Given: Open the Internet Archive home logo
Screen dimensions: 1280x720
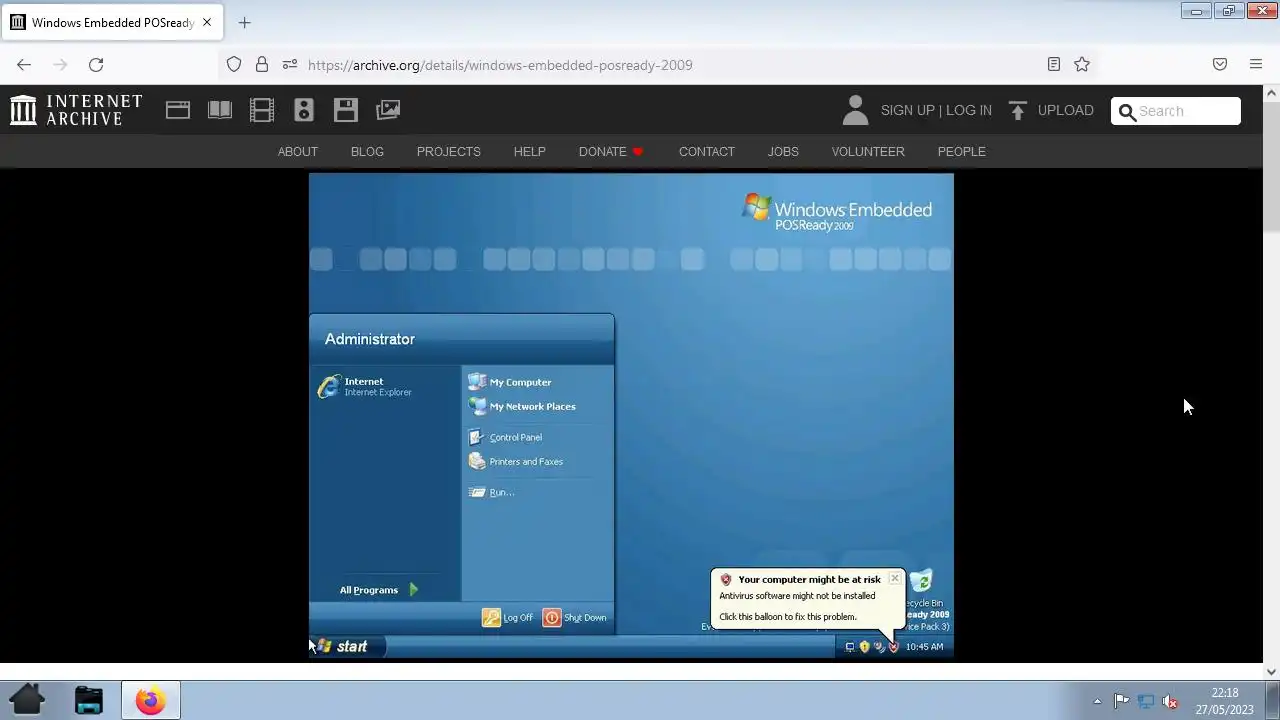Looking at the screenshot, I should pyautogui.click(x=76, y=110).
